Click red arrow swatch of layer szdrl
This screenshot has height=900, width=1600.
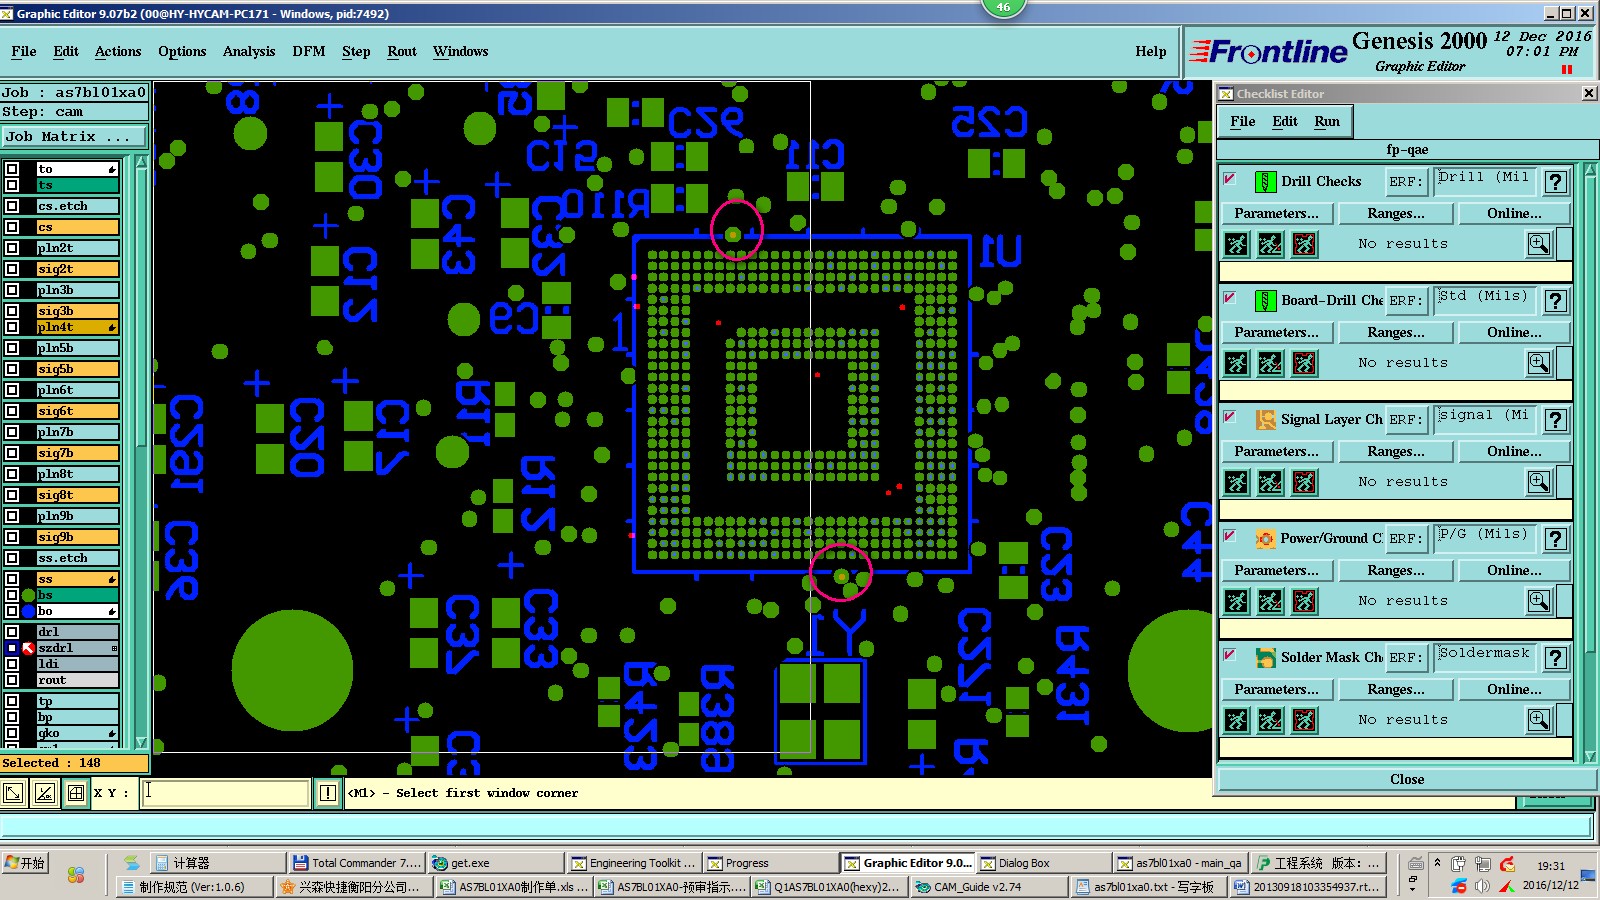pyautogui.click(x=28, y=648)
